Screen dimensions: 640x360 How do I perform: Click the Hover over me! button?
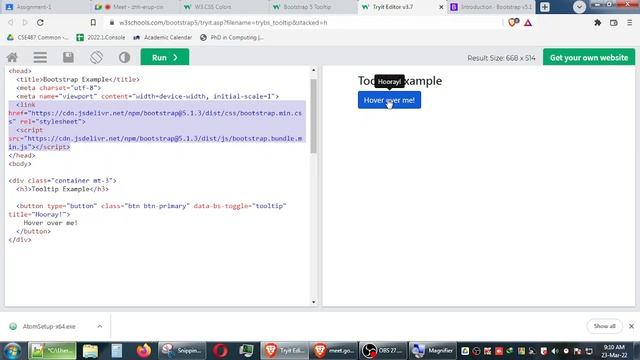389,100
